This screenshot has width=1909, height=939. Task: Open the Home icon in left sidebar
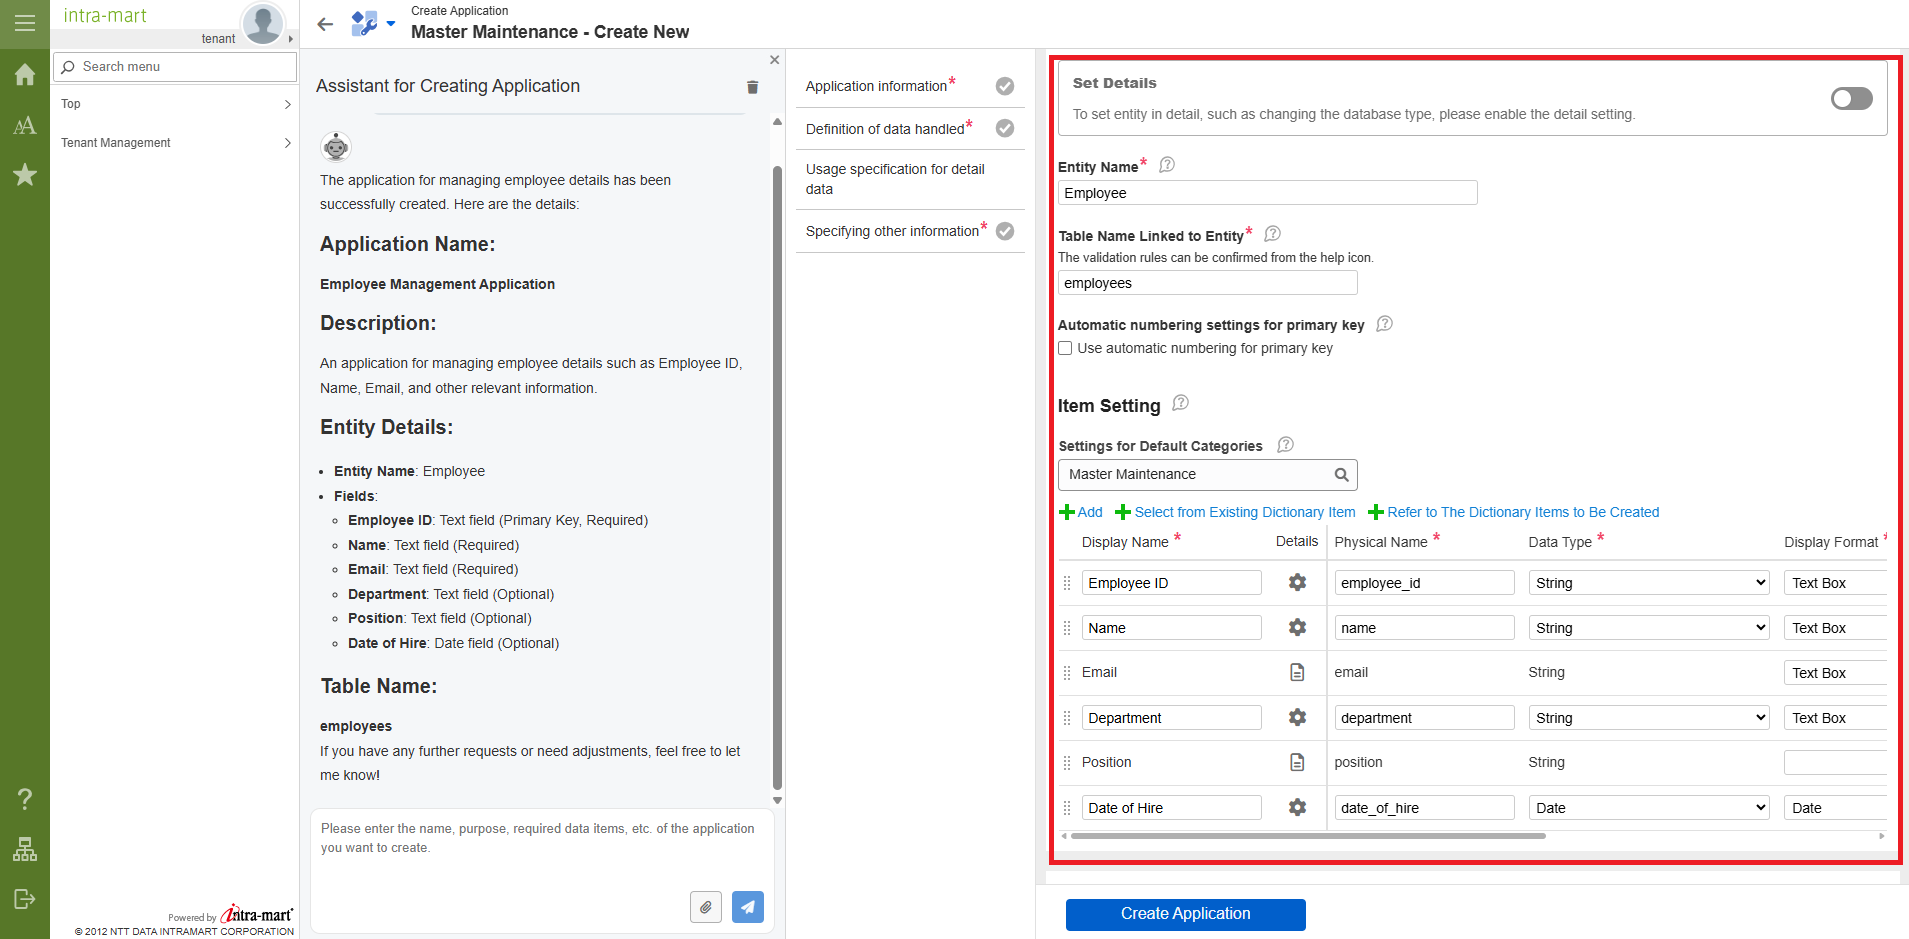click(x=25, y=75)
